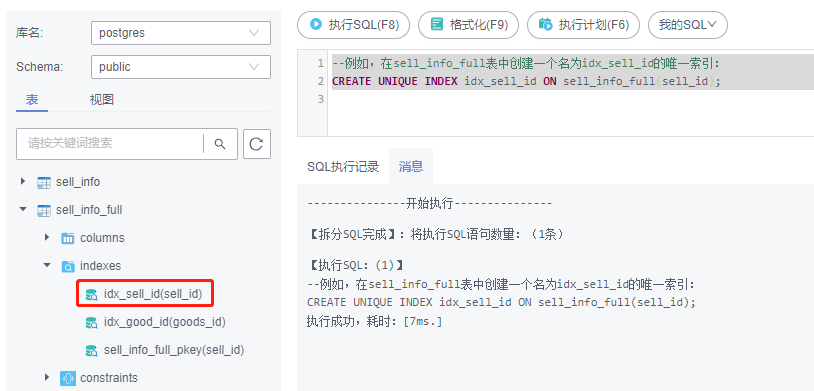Select the constraints tree label
This screenshot has height=391, width=814.
[x=108, y=377]
